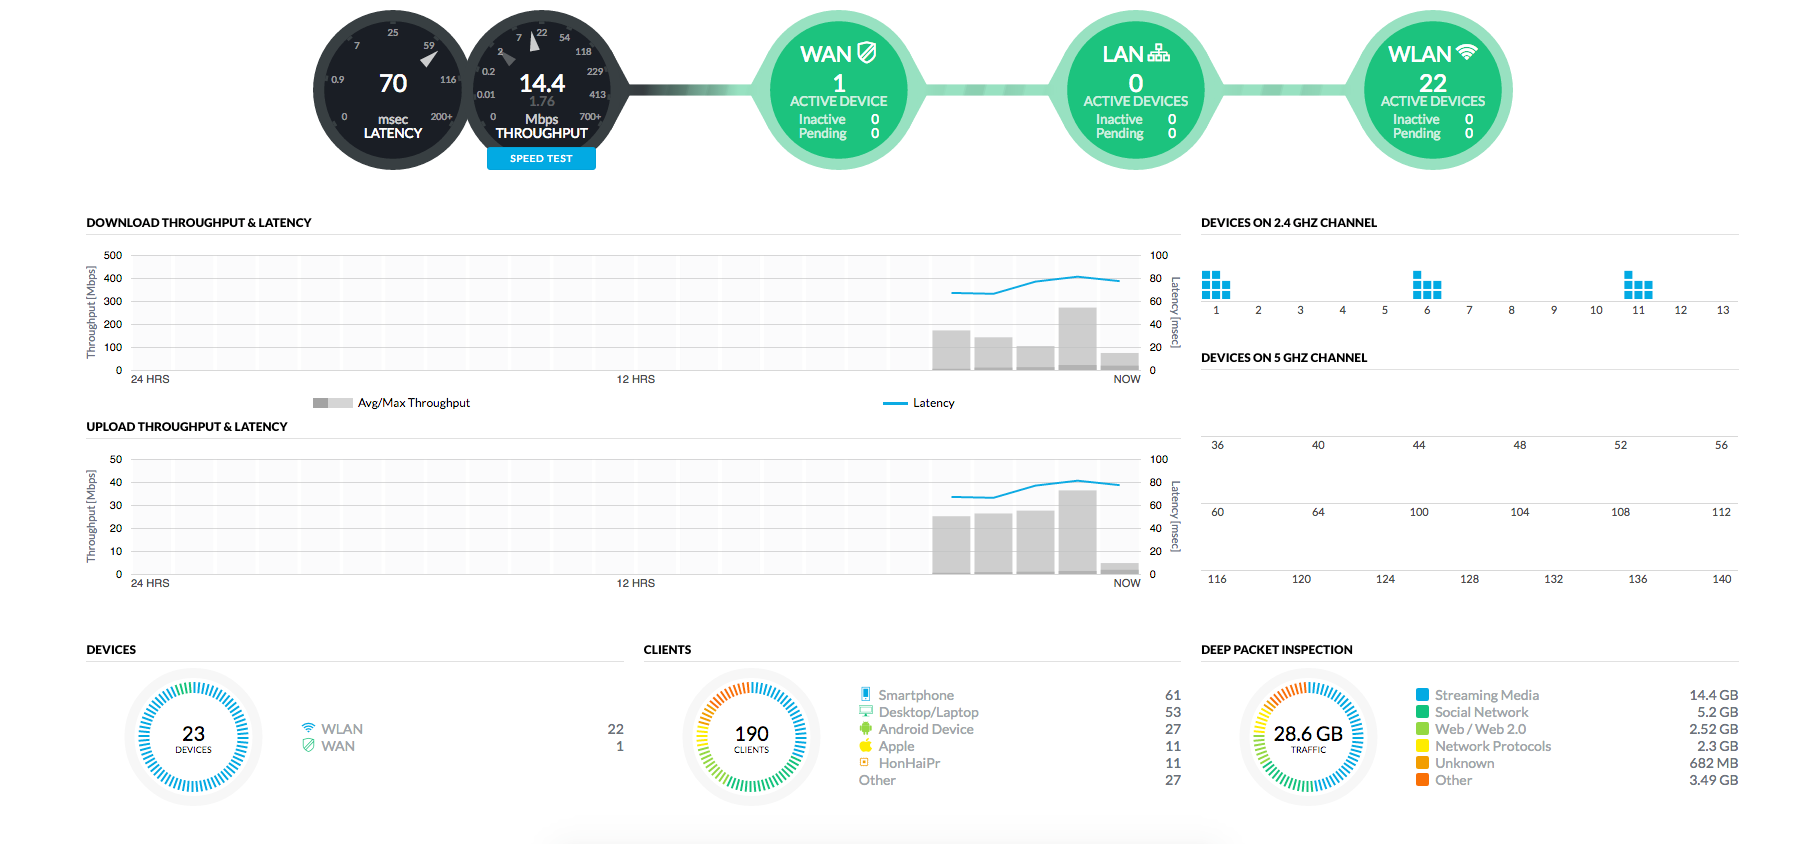1812x844 pixels.
Task: Click tallest download throughput bar
Action: [x=1077, y=338]
